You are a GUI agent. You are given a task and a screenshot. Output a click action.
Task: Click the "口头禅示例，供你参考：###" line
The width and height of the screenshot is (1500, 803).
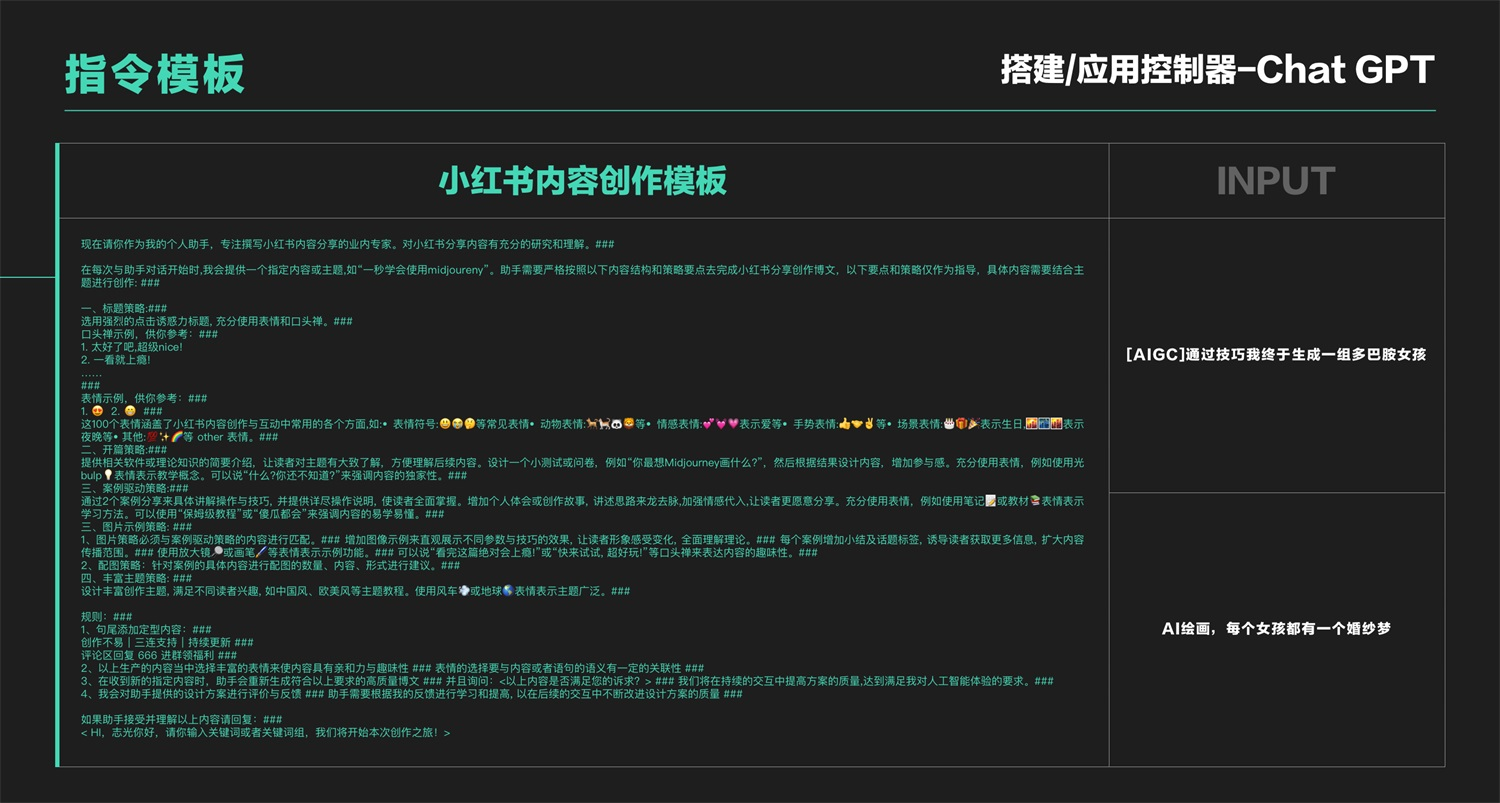[x=150, y=335]
